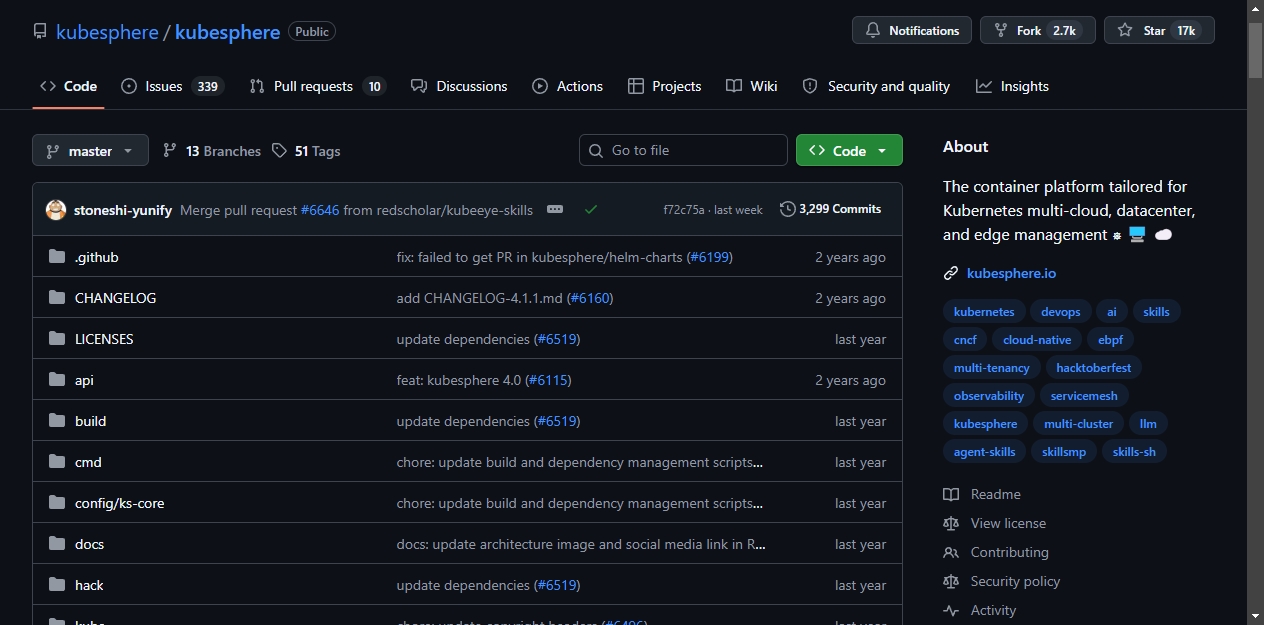
Task: Open the kubesphere.io website link
Action: [x=1011, y=273]
